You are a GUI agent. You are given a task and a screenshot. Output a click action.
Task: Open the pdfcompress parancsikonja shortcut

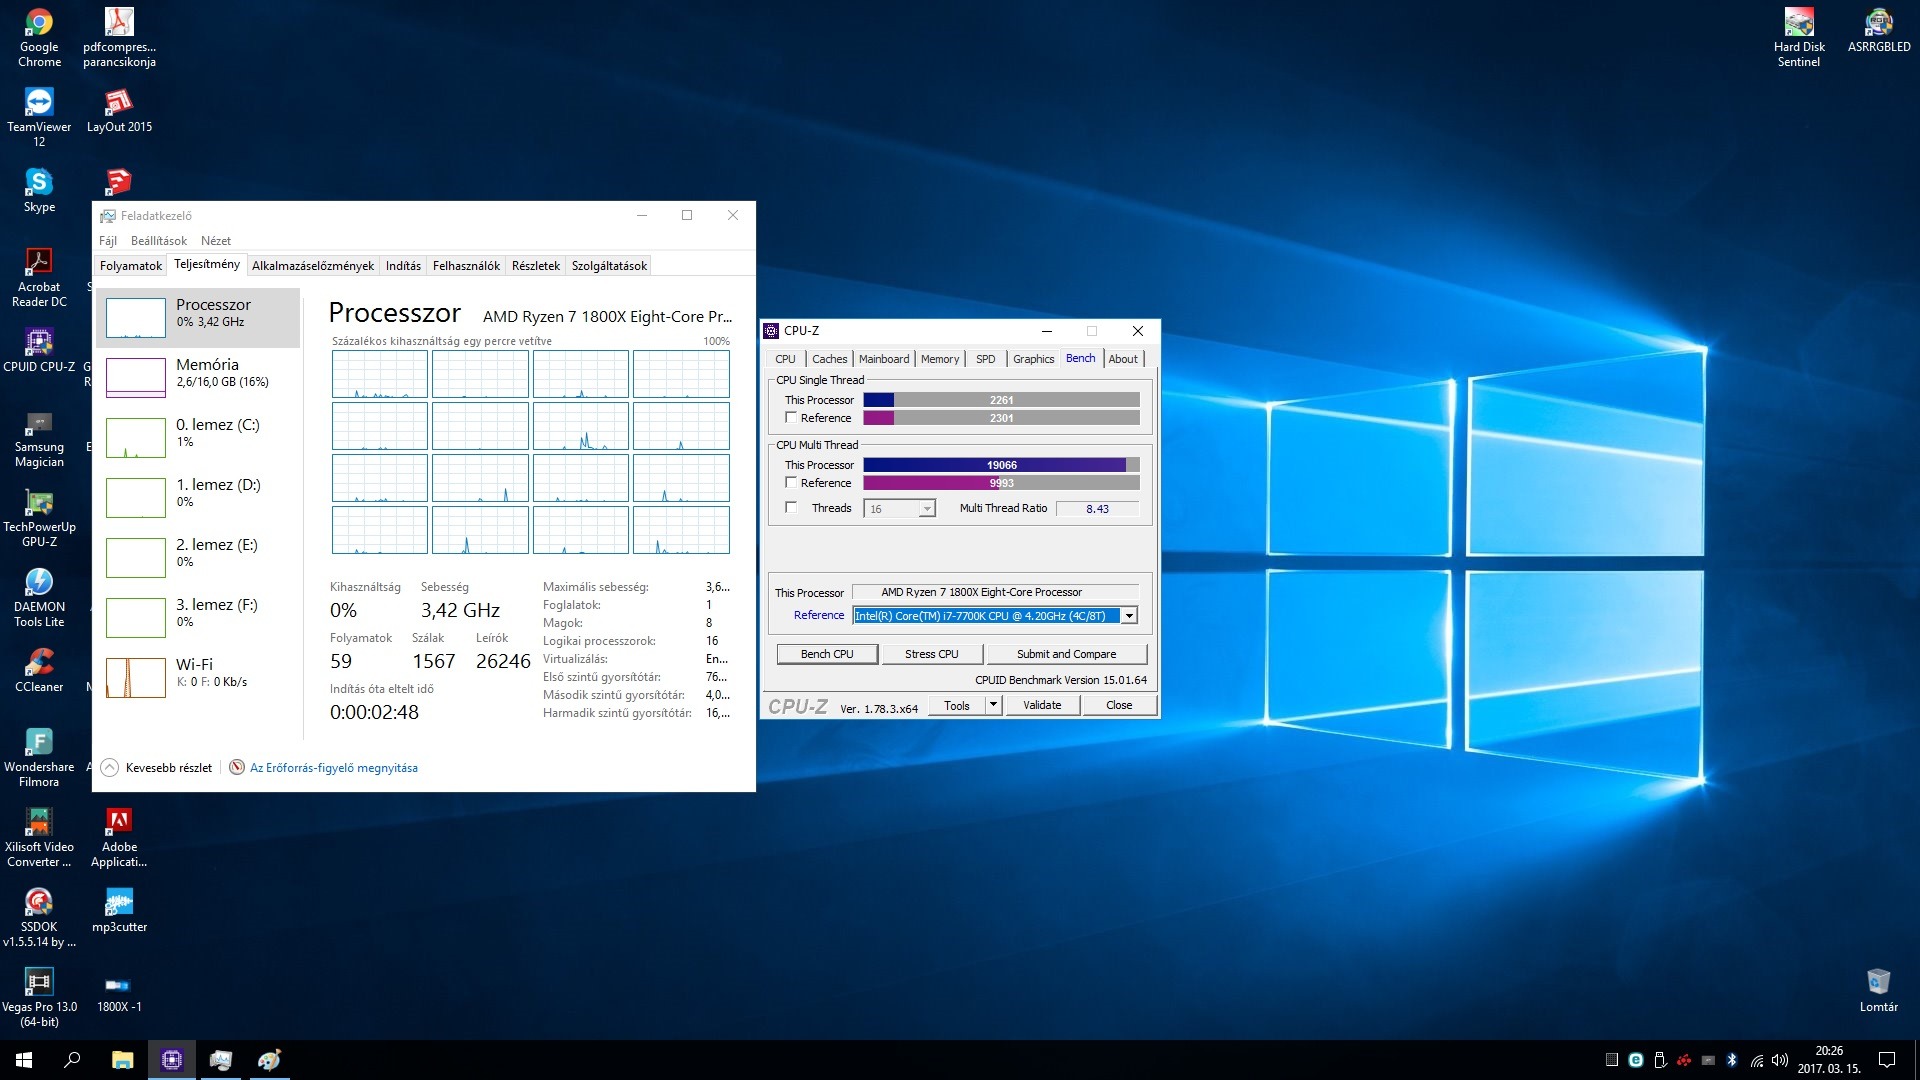click(x=119, y=37)
